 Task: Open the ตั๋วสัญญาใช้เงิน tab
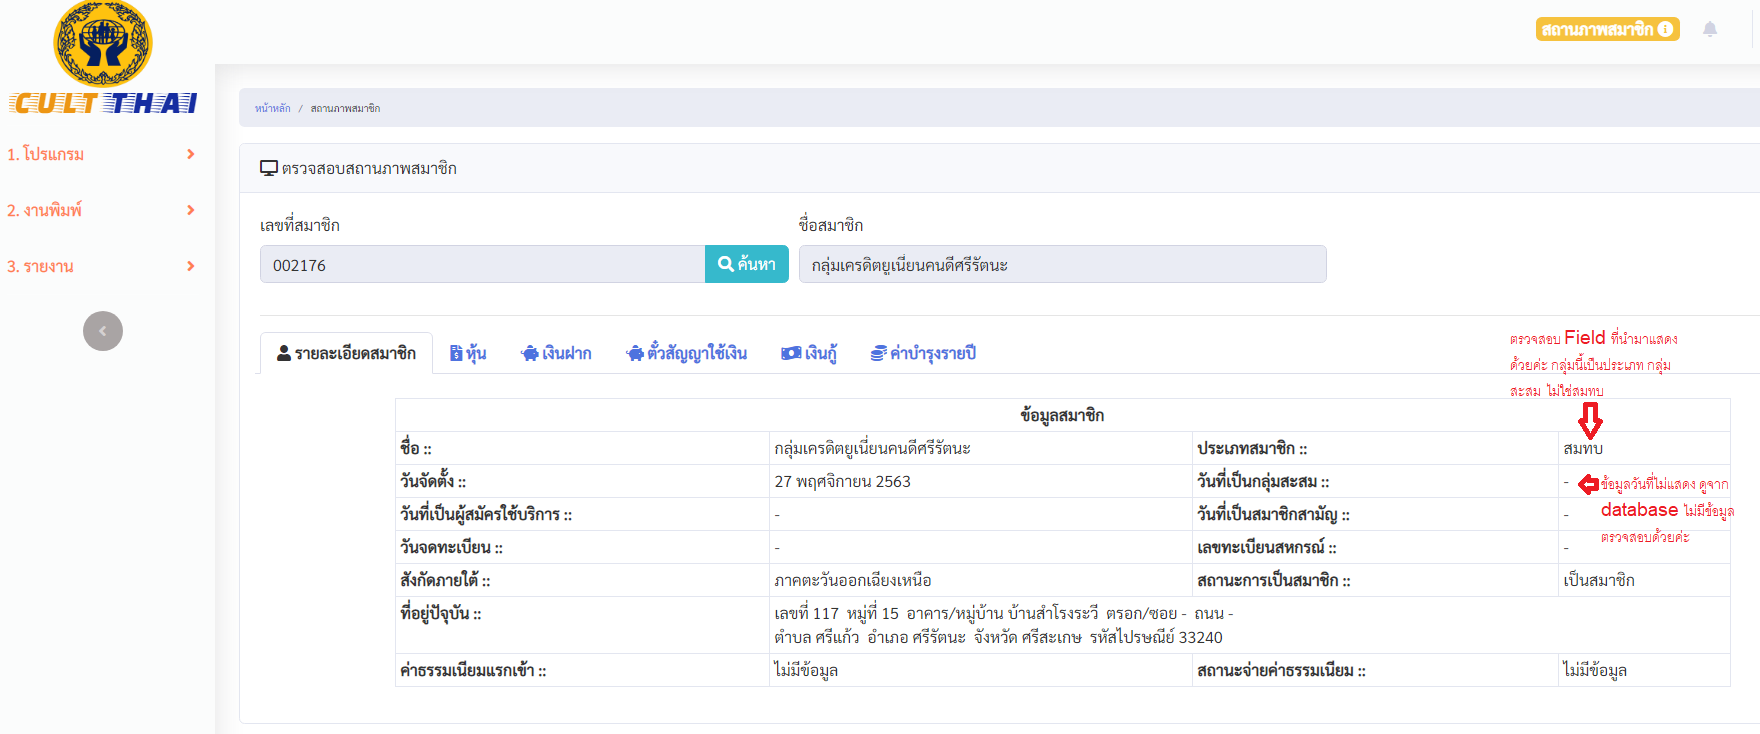pyautogui.click(x=687, y=353)
